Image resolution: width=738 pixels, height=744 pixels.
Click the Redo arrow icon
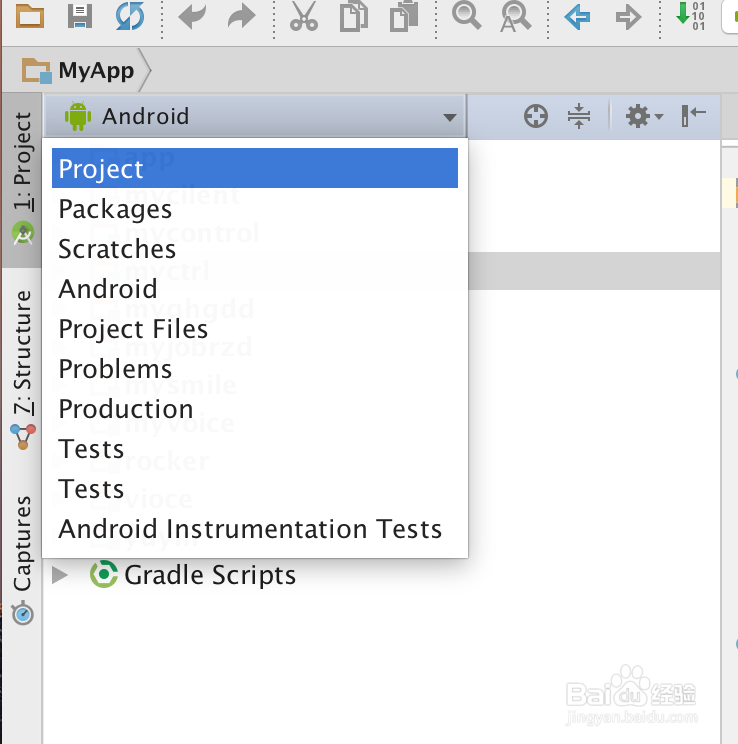point(242,16)
